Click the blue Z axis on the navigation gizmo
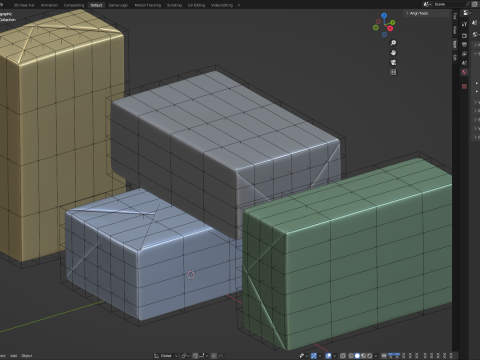 coord(384,16)
